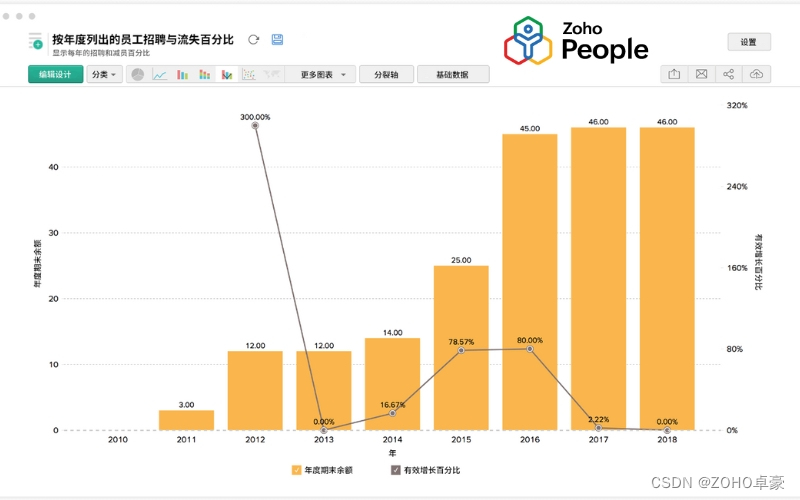Toggle the 年度期末余额 legend checkbox
The width and height of the screenshot is (800, 500).
[x=296, y=470]
